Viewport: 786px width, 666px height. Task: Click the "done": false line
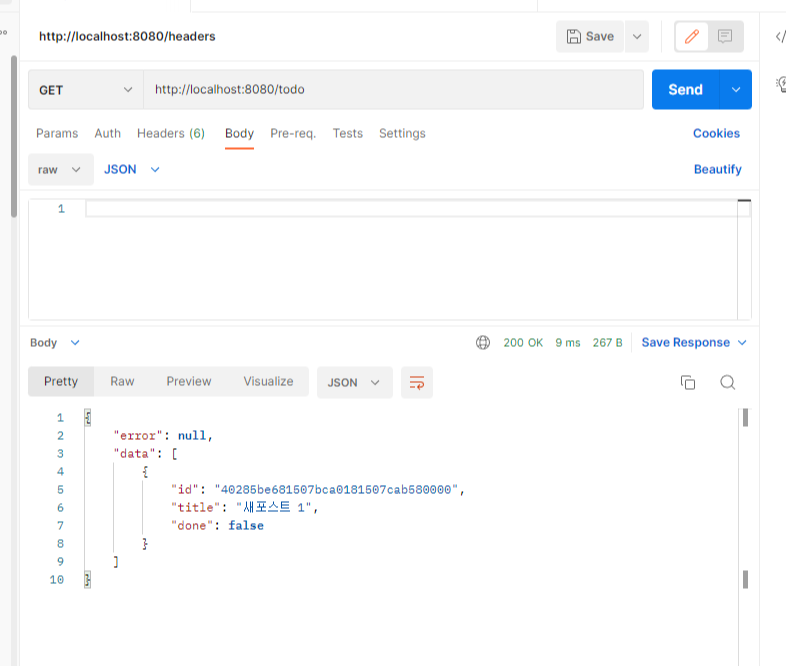[x=217, y=526]
